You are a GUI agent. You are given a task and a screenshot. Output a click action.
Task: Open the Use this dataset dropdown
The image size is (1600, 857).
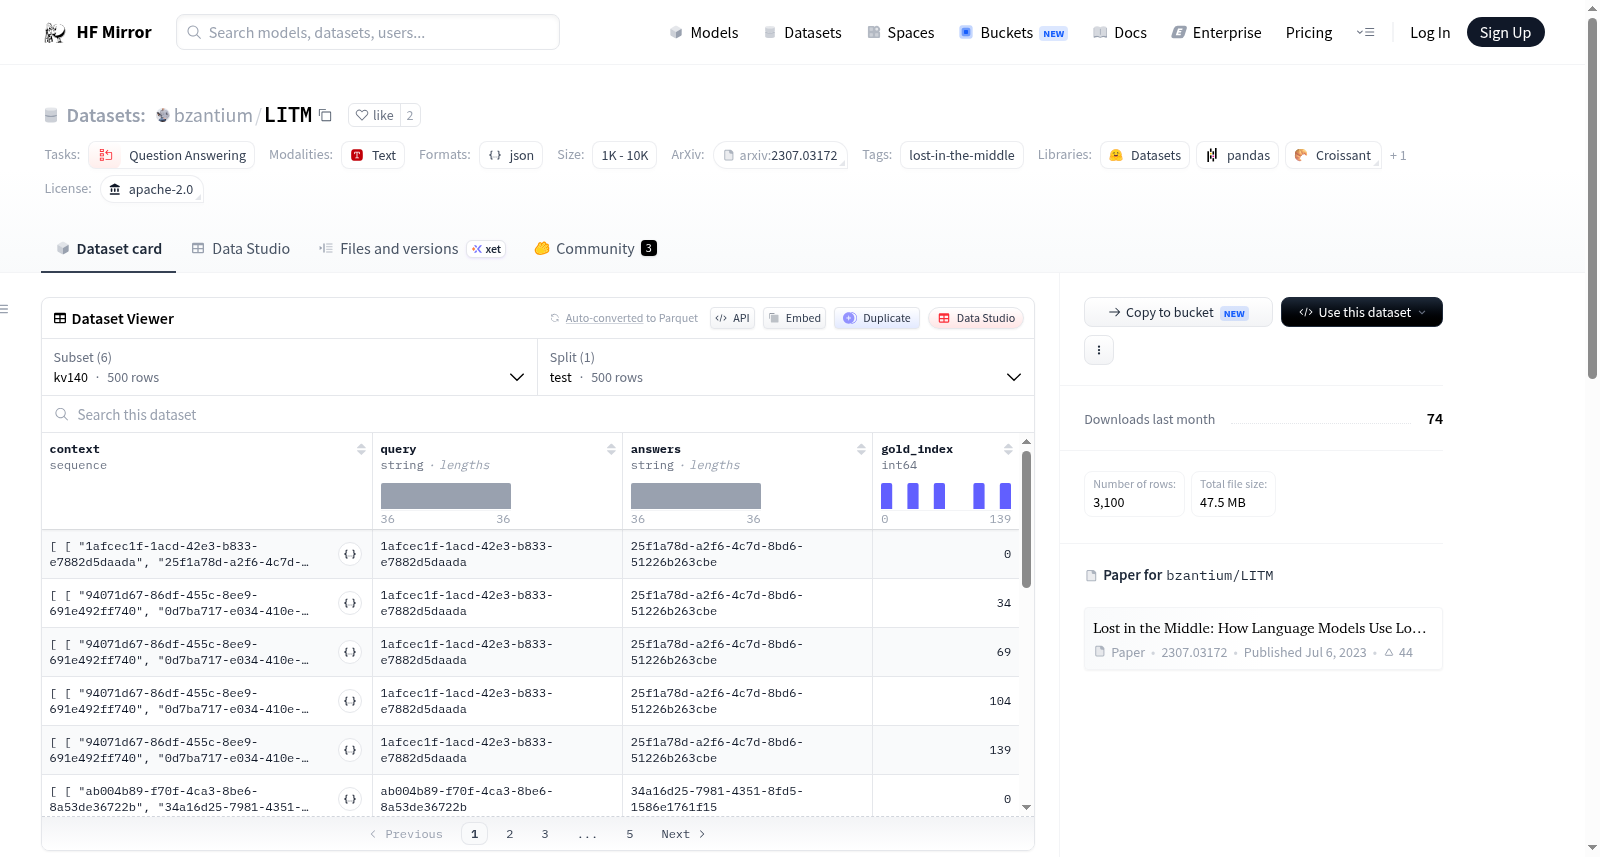tap(1362, 312)
